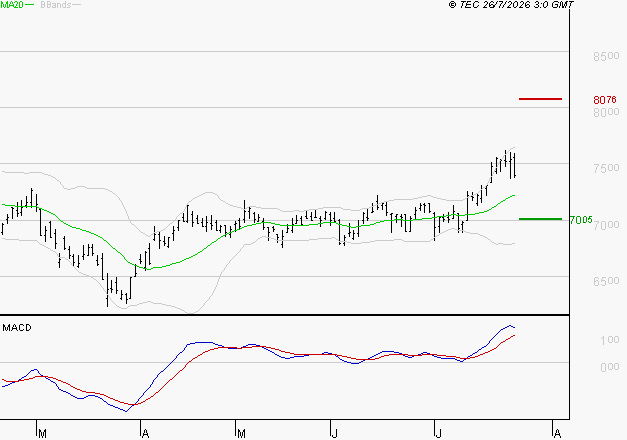Click the MACD 000 axis label
627x440 pixels.
609,367
